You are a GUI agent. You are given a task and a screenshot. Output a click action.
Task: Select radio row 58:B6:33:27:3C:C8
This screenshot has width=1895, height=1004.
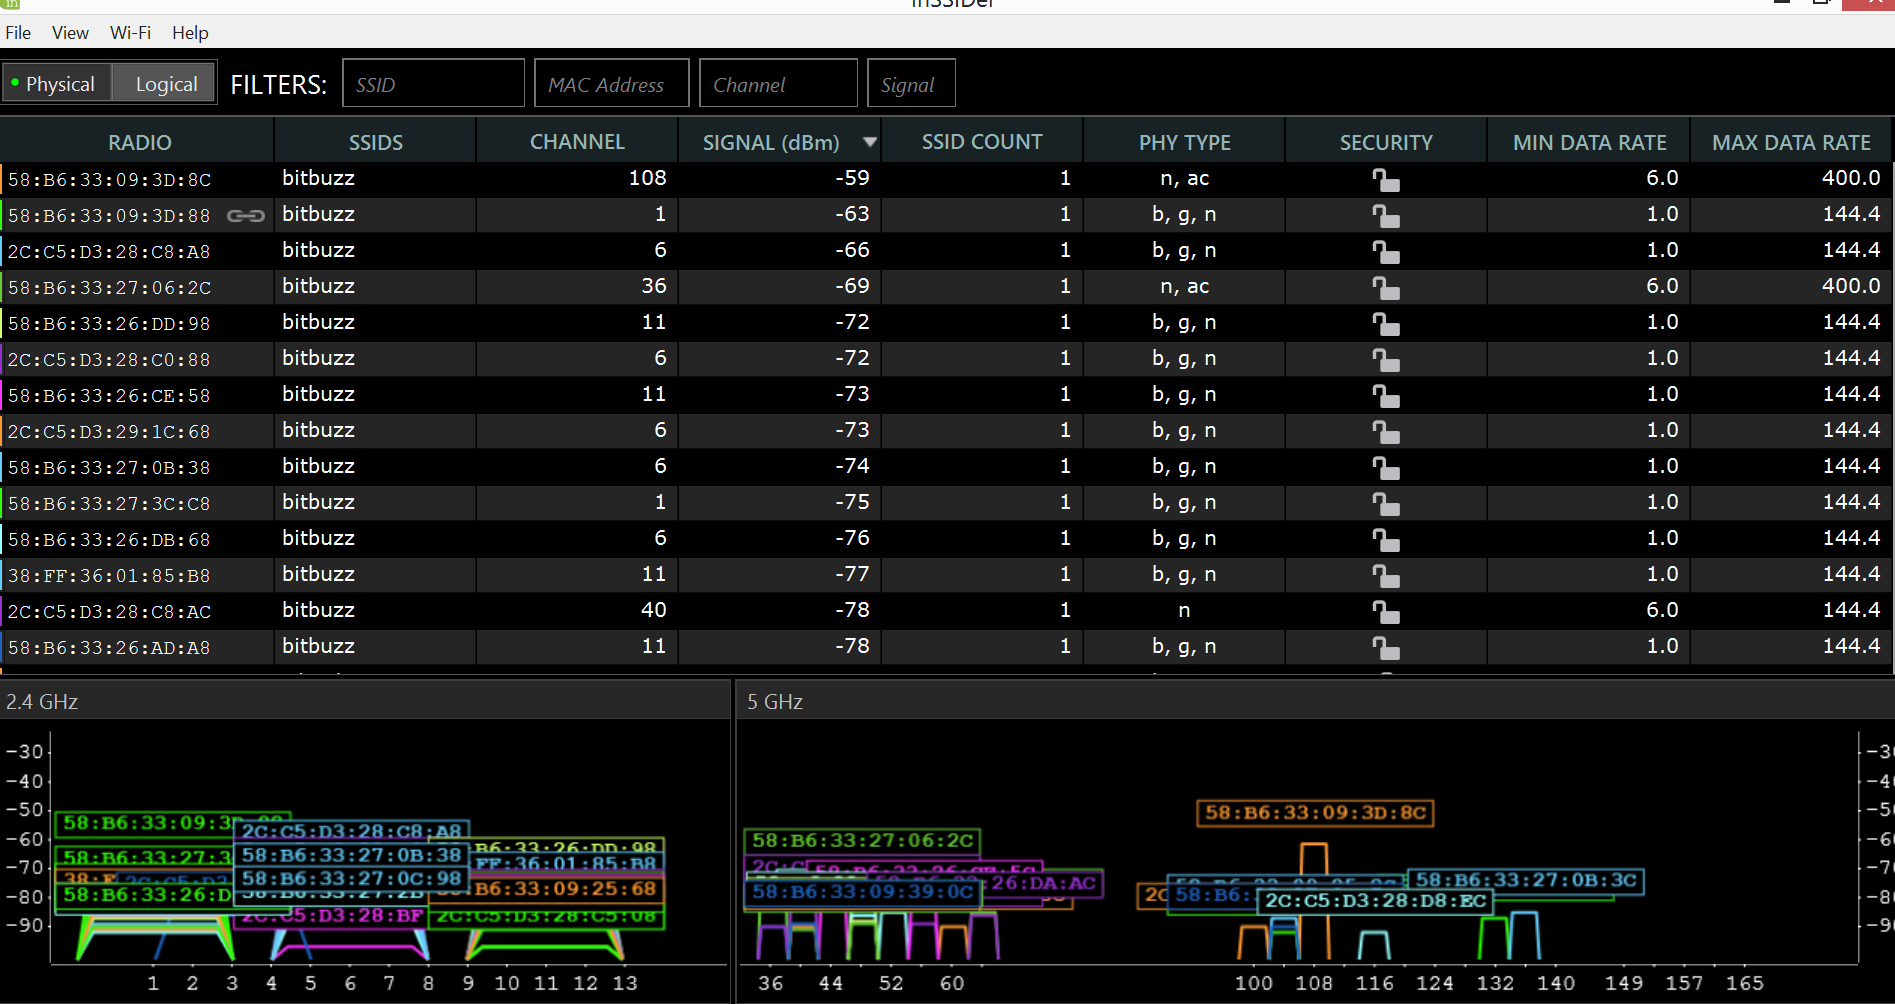tap(946, 503)
